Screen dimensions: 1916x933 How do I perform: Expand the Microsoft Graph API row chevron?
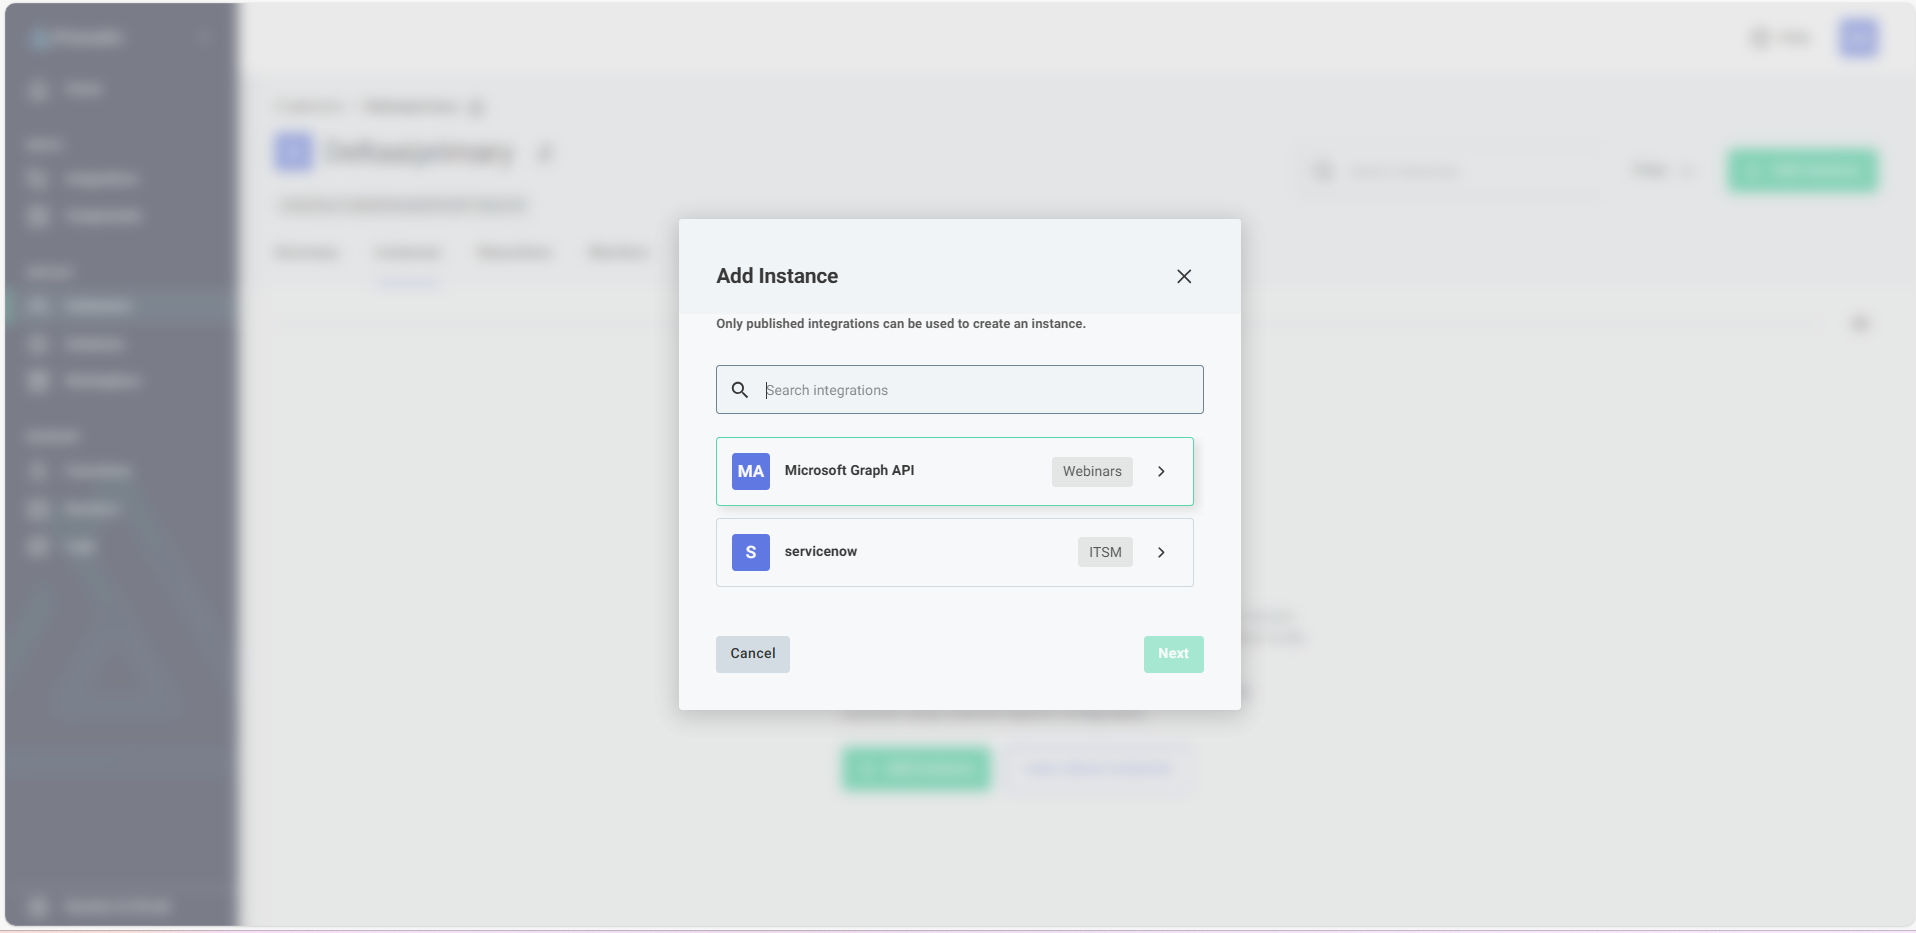(1161, 471)
